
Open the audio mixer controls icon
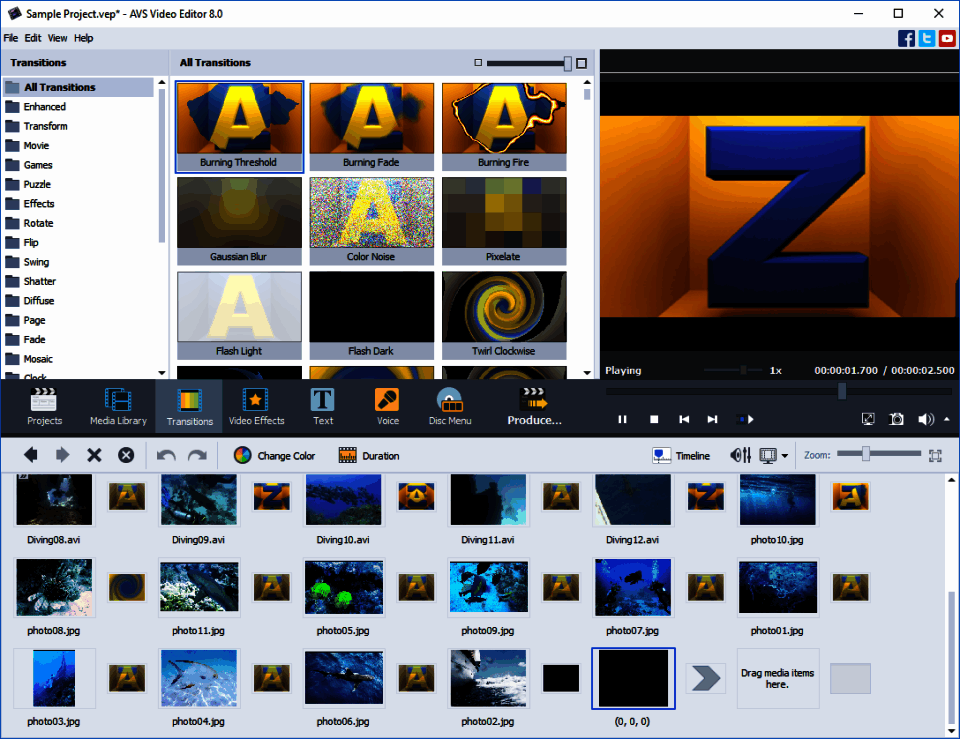tap(741, 455)
